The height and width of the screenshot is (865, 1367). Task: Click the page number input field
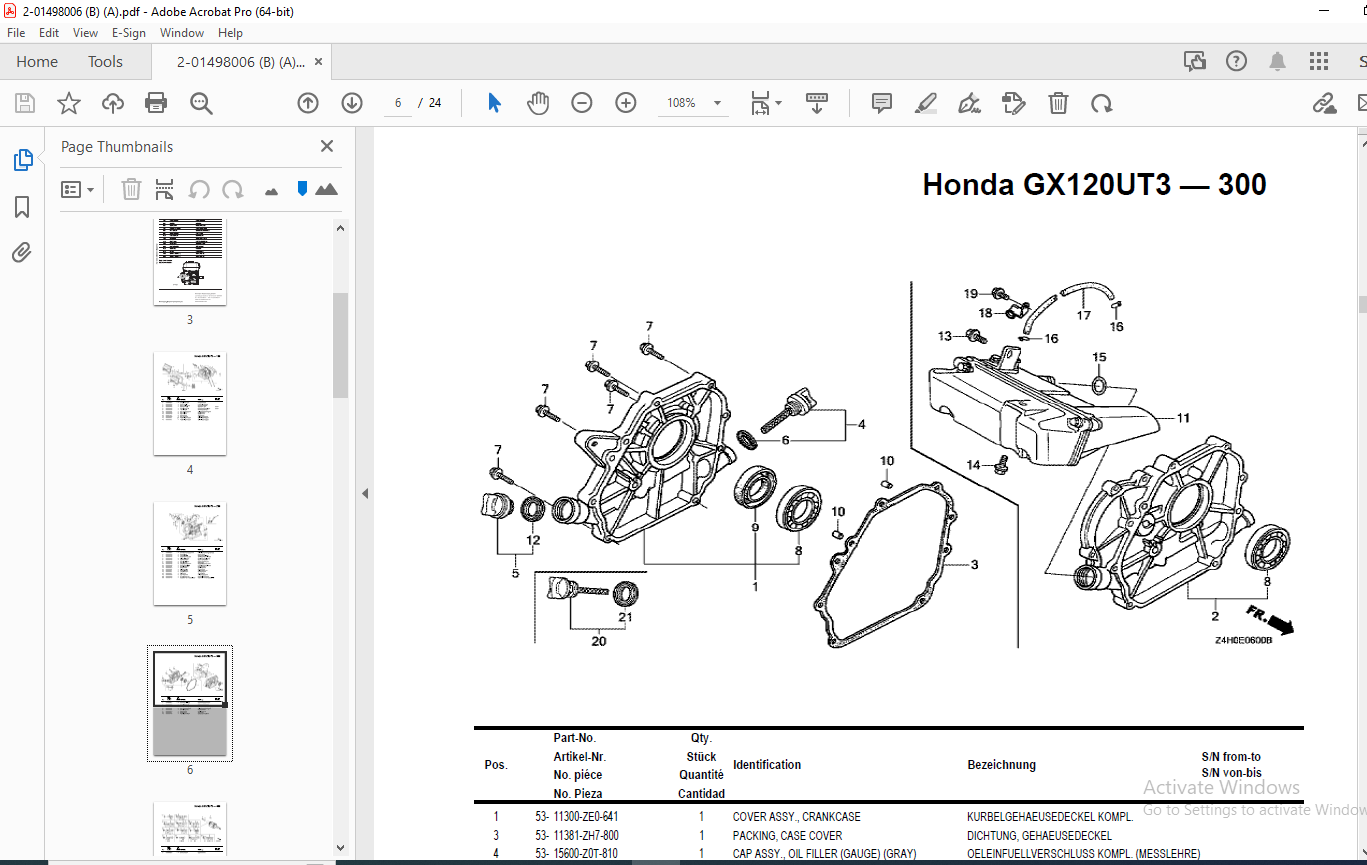click(398, 103)
